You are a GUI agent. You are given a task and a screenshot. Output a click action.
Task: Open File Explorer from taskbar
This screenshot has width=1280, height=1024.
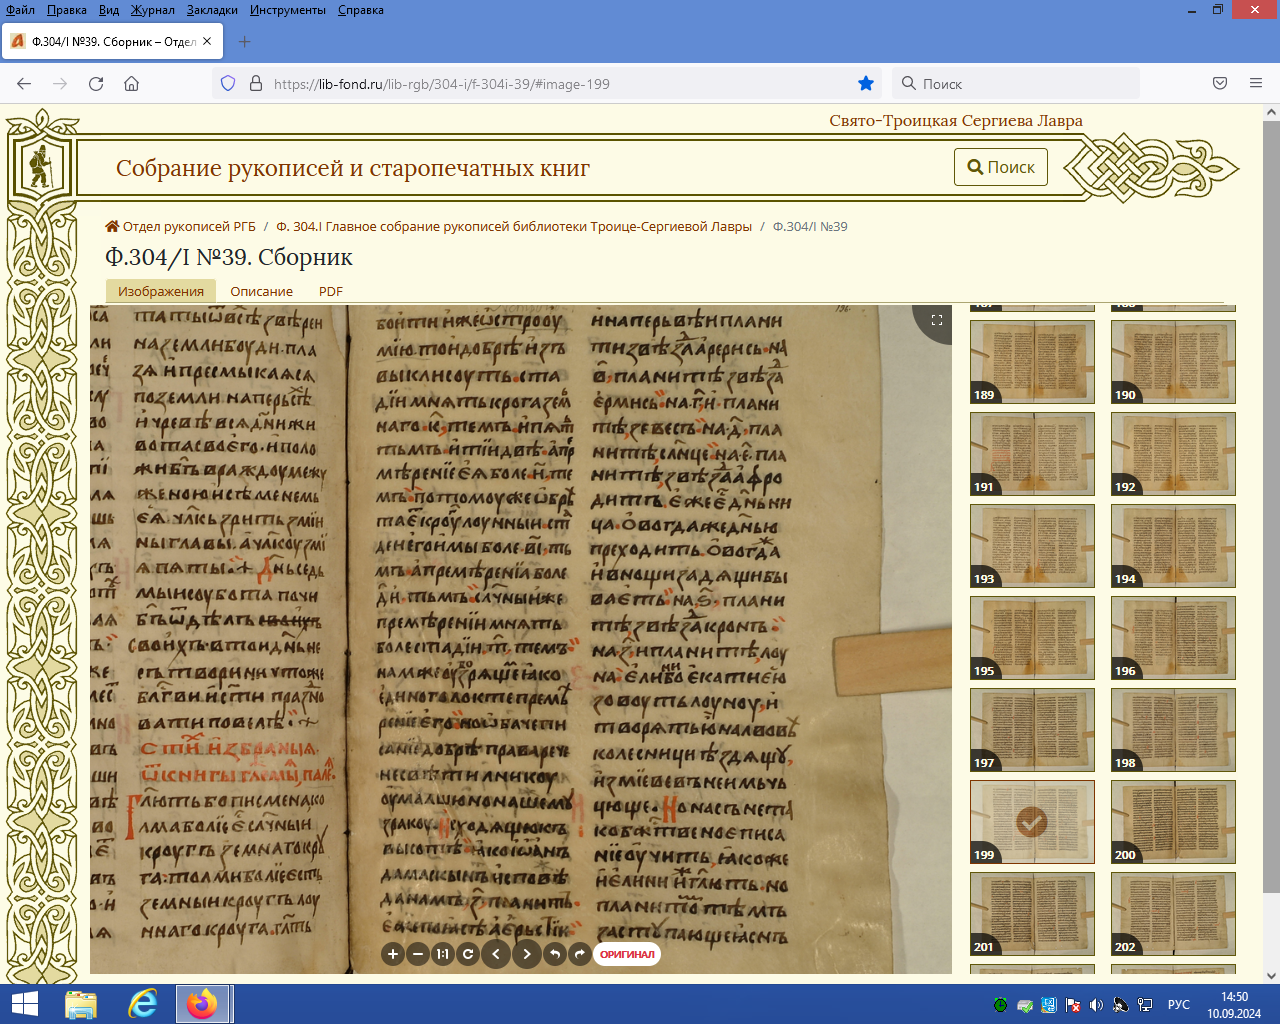(81, 1004)
